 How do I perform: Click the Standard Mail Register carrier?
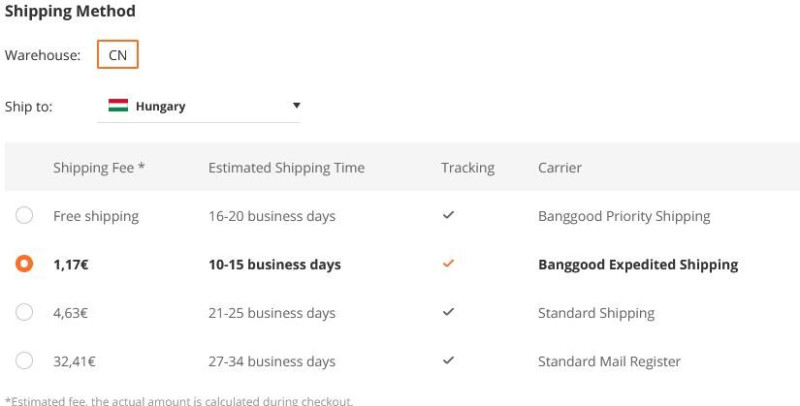tap(609, 362)
